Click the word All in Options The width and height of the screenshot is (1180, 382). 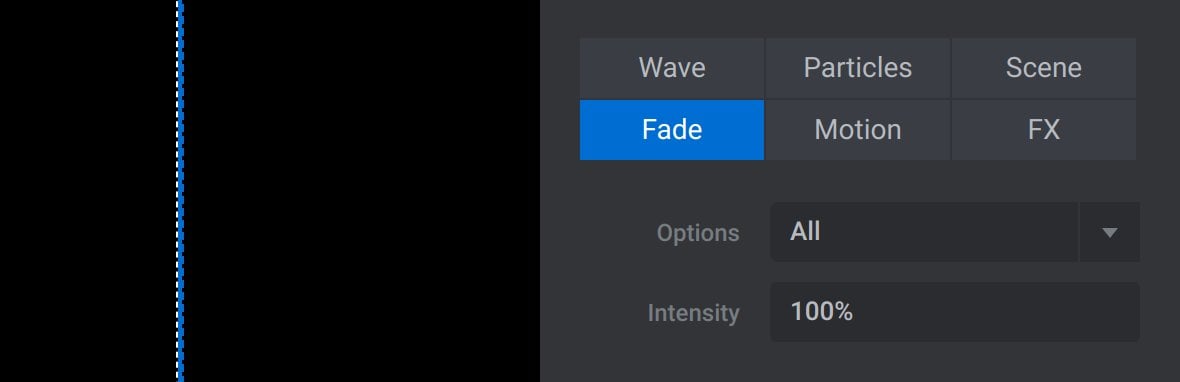coord(804,232)
